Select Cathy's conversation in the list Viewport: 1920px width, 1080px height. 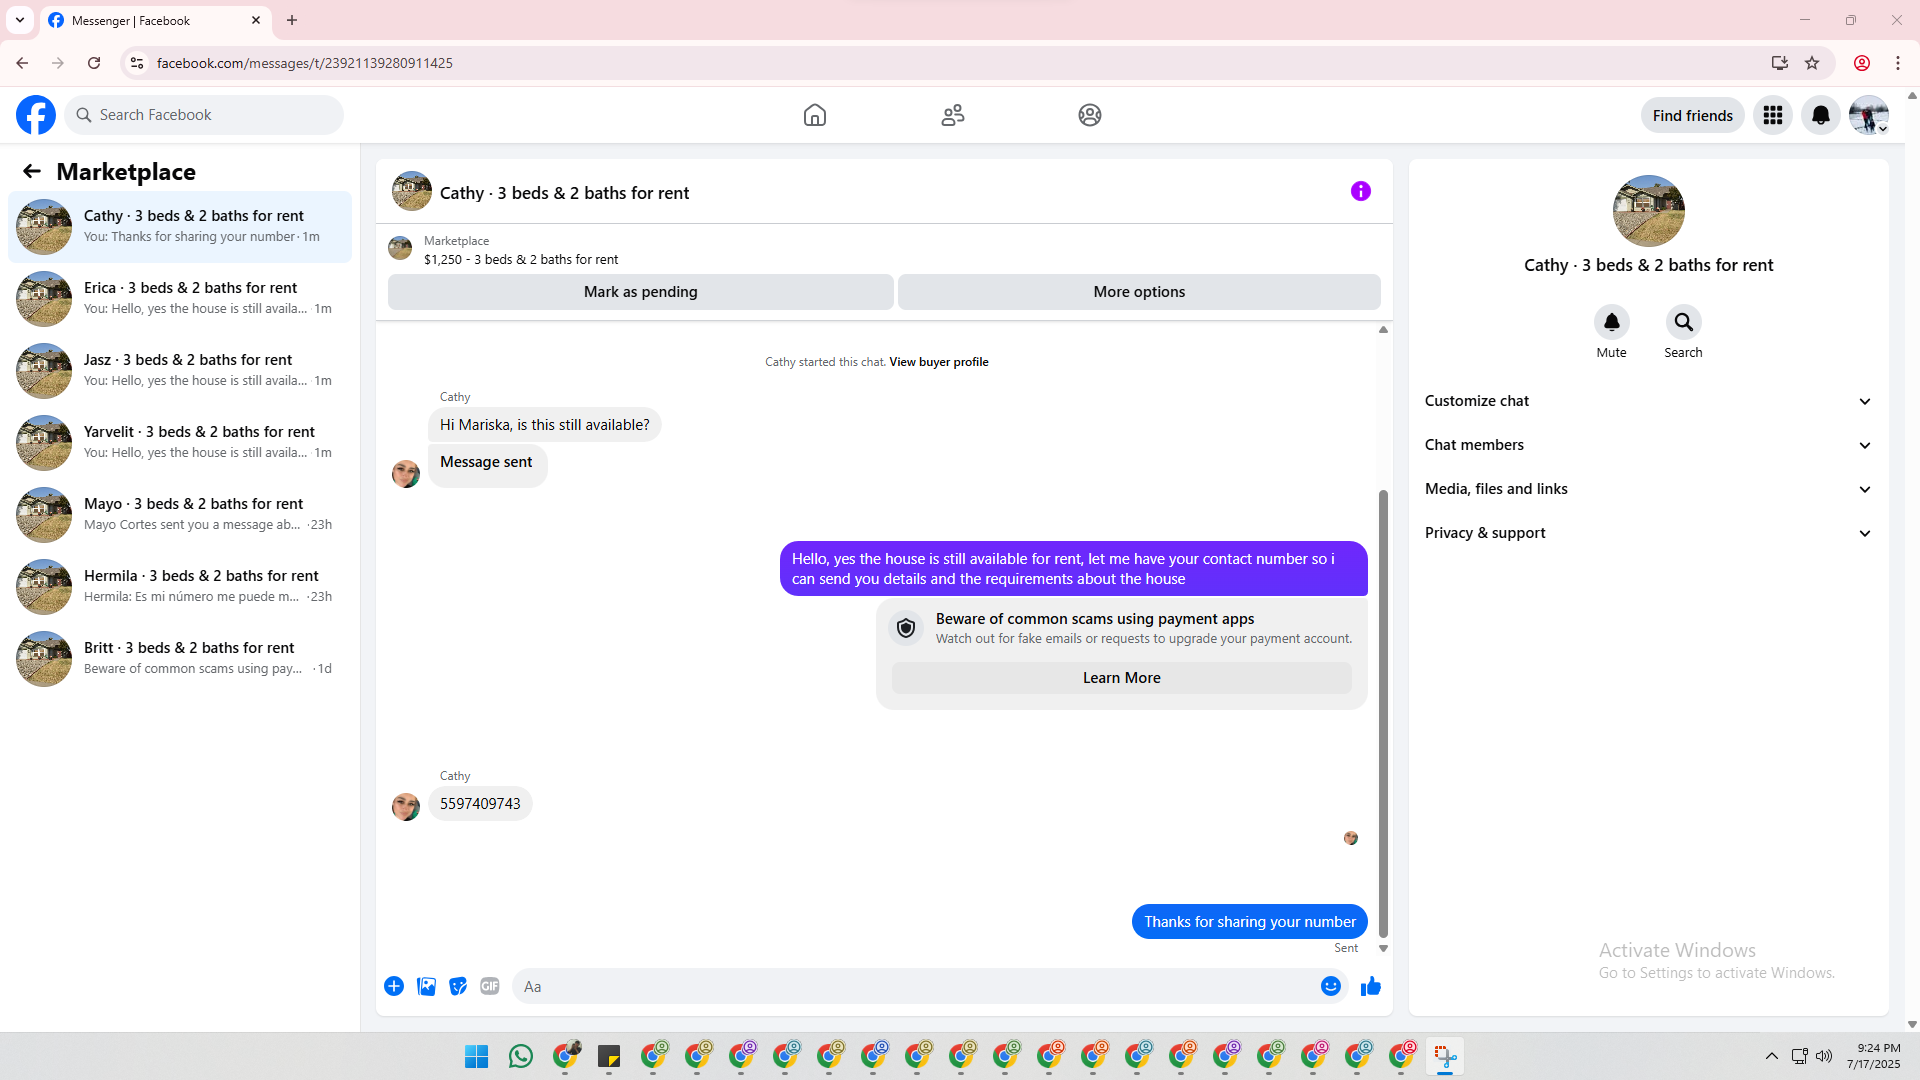click(x=180, y=227)
